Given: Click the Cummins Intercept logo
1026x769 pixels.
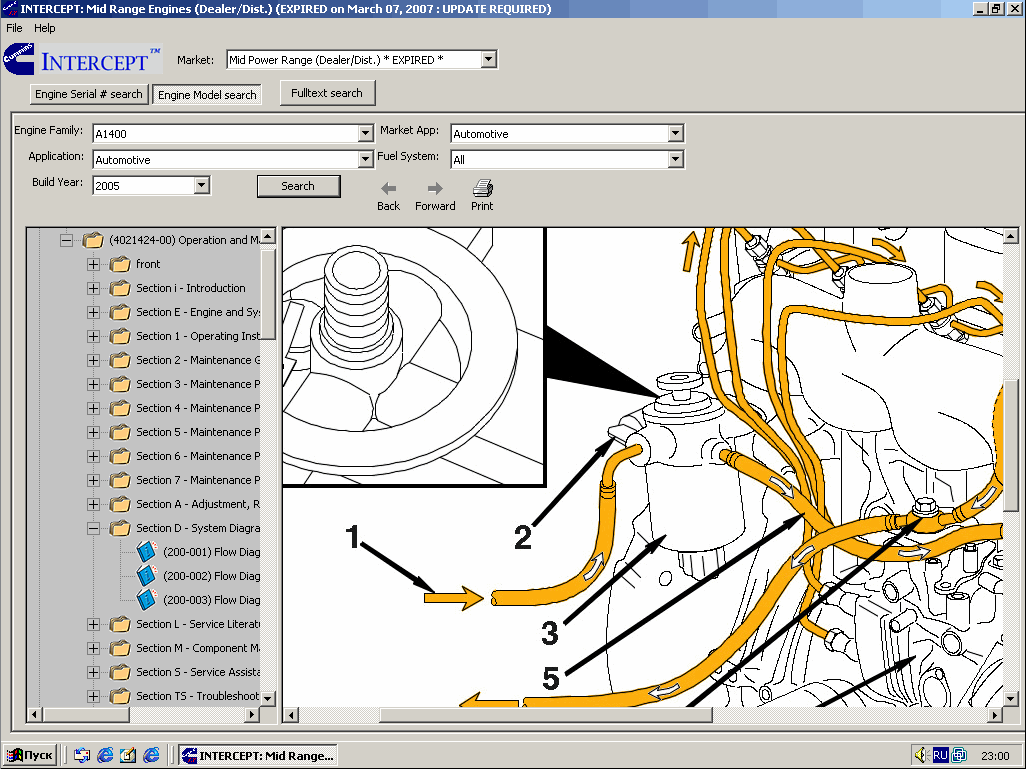Looking at the screenshot, I should [x=82, y=60].
